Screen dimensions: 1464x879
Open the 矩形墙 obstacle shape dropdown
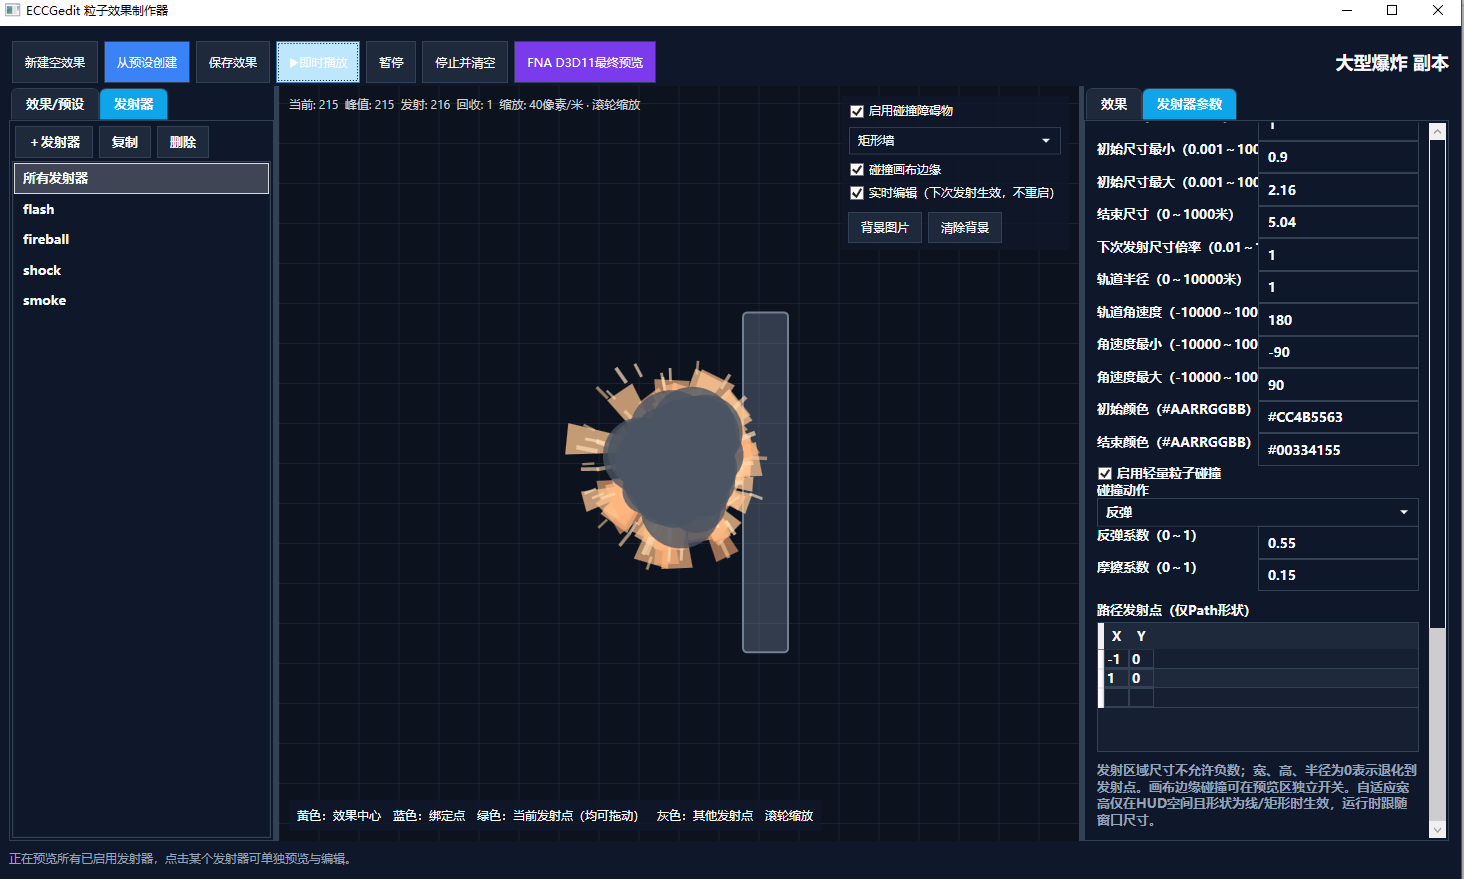tap(954, 141)
